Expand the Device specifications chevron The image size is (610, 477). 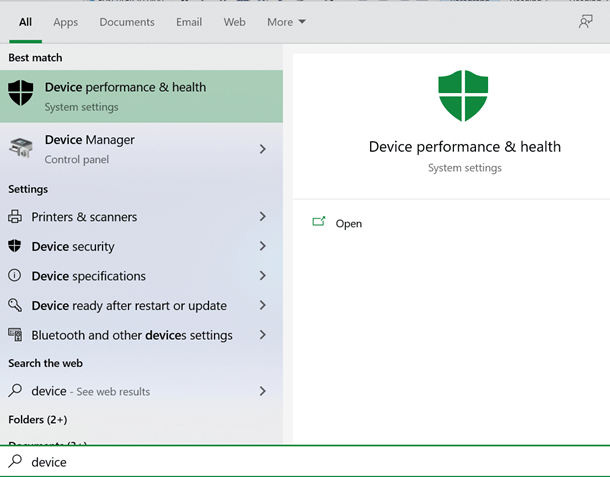click(263, 275)
